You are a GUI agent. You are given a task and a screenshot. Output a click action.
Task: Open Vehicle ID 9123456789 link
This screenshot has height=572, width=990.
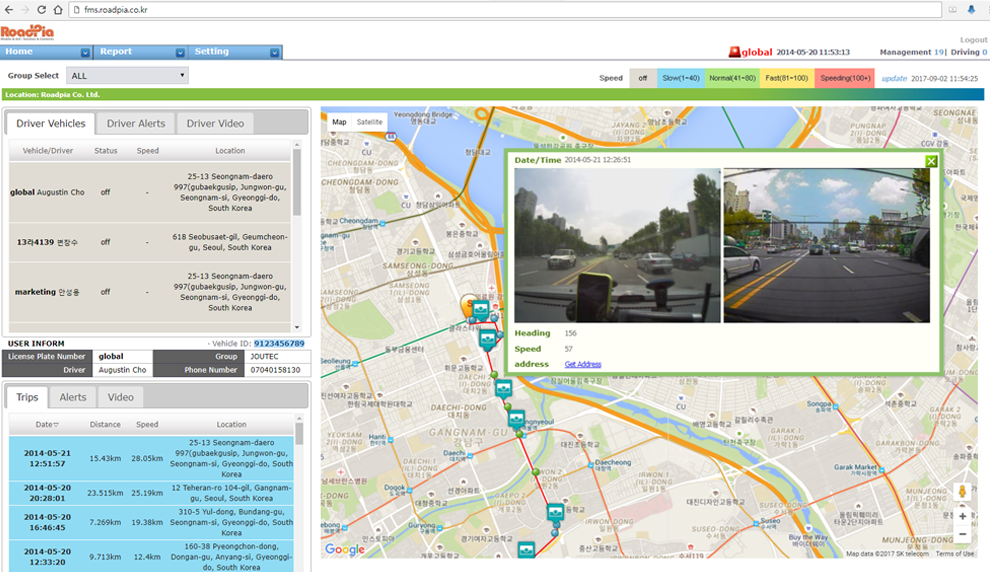coord(279,343)
